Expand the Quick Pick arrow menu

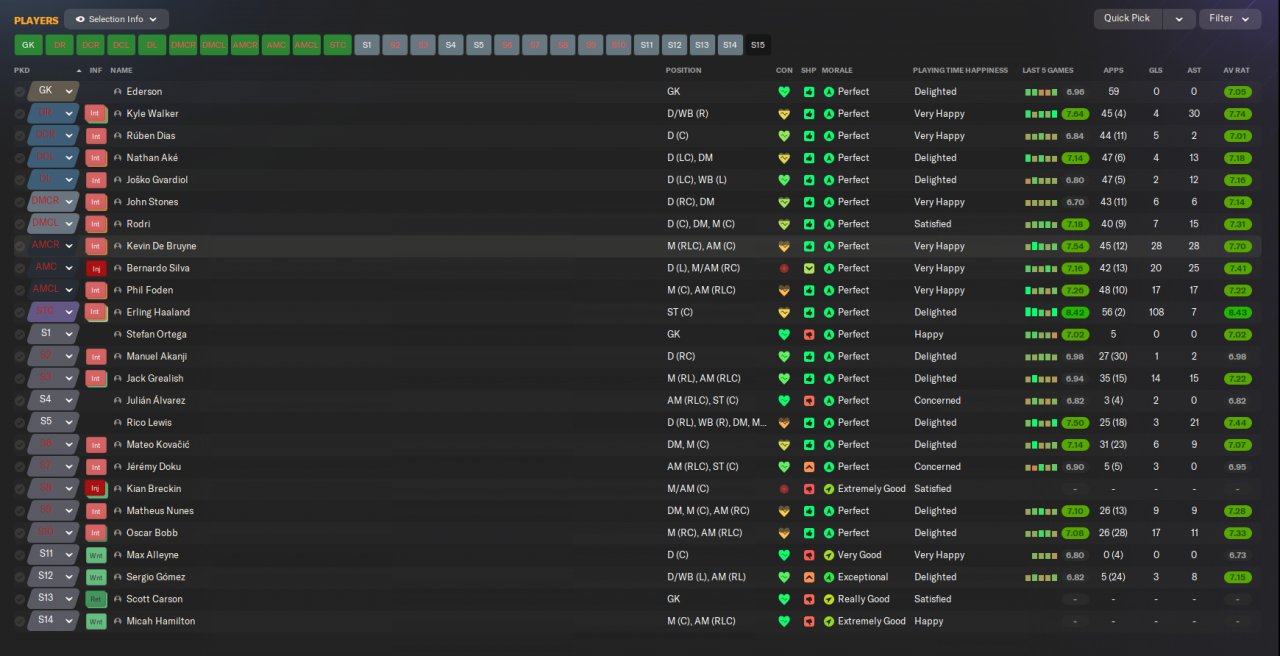(1180, 19)
